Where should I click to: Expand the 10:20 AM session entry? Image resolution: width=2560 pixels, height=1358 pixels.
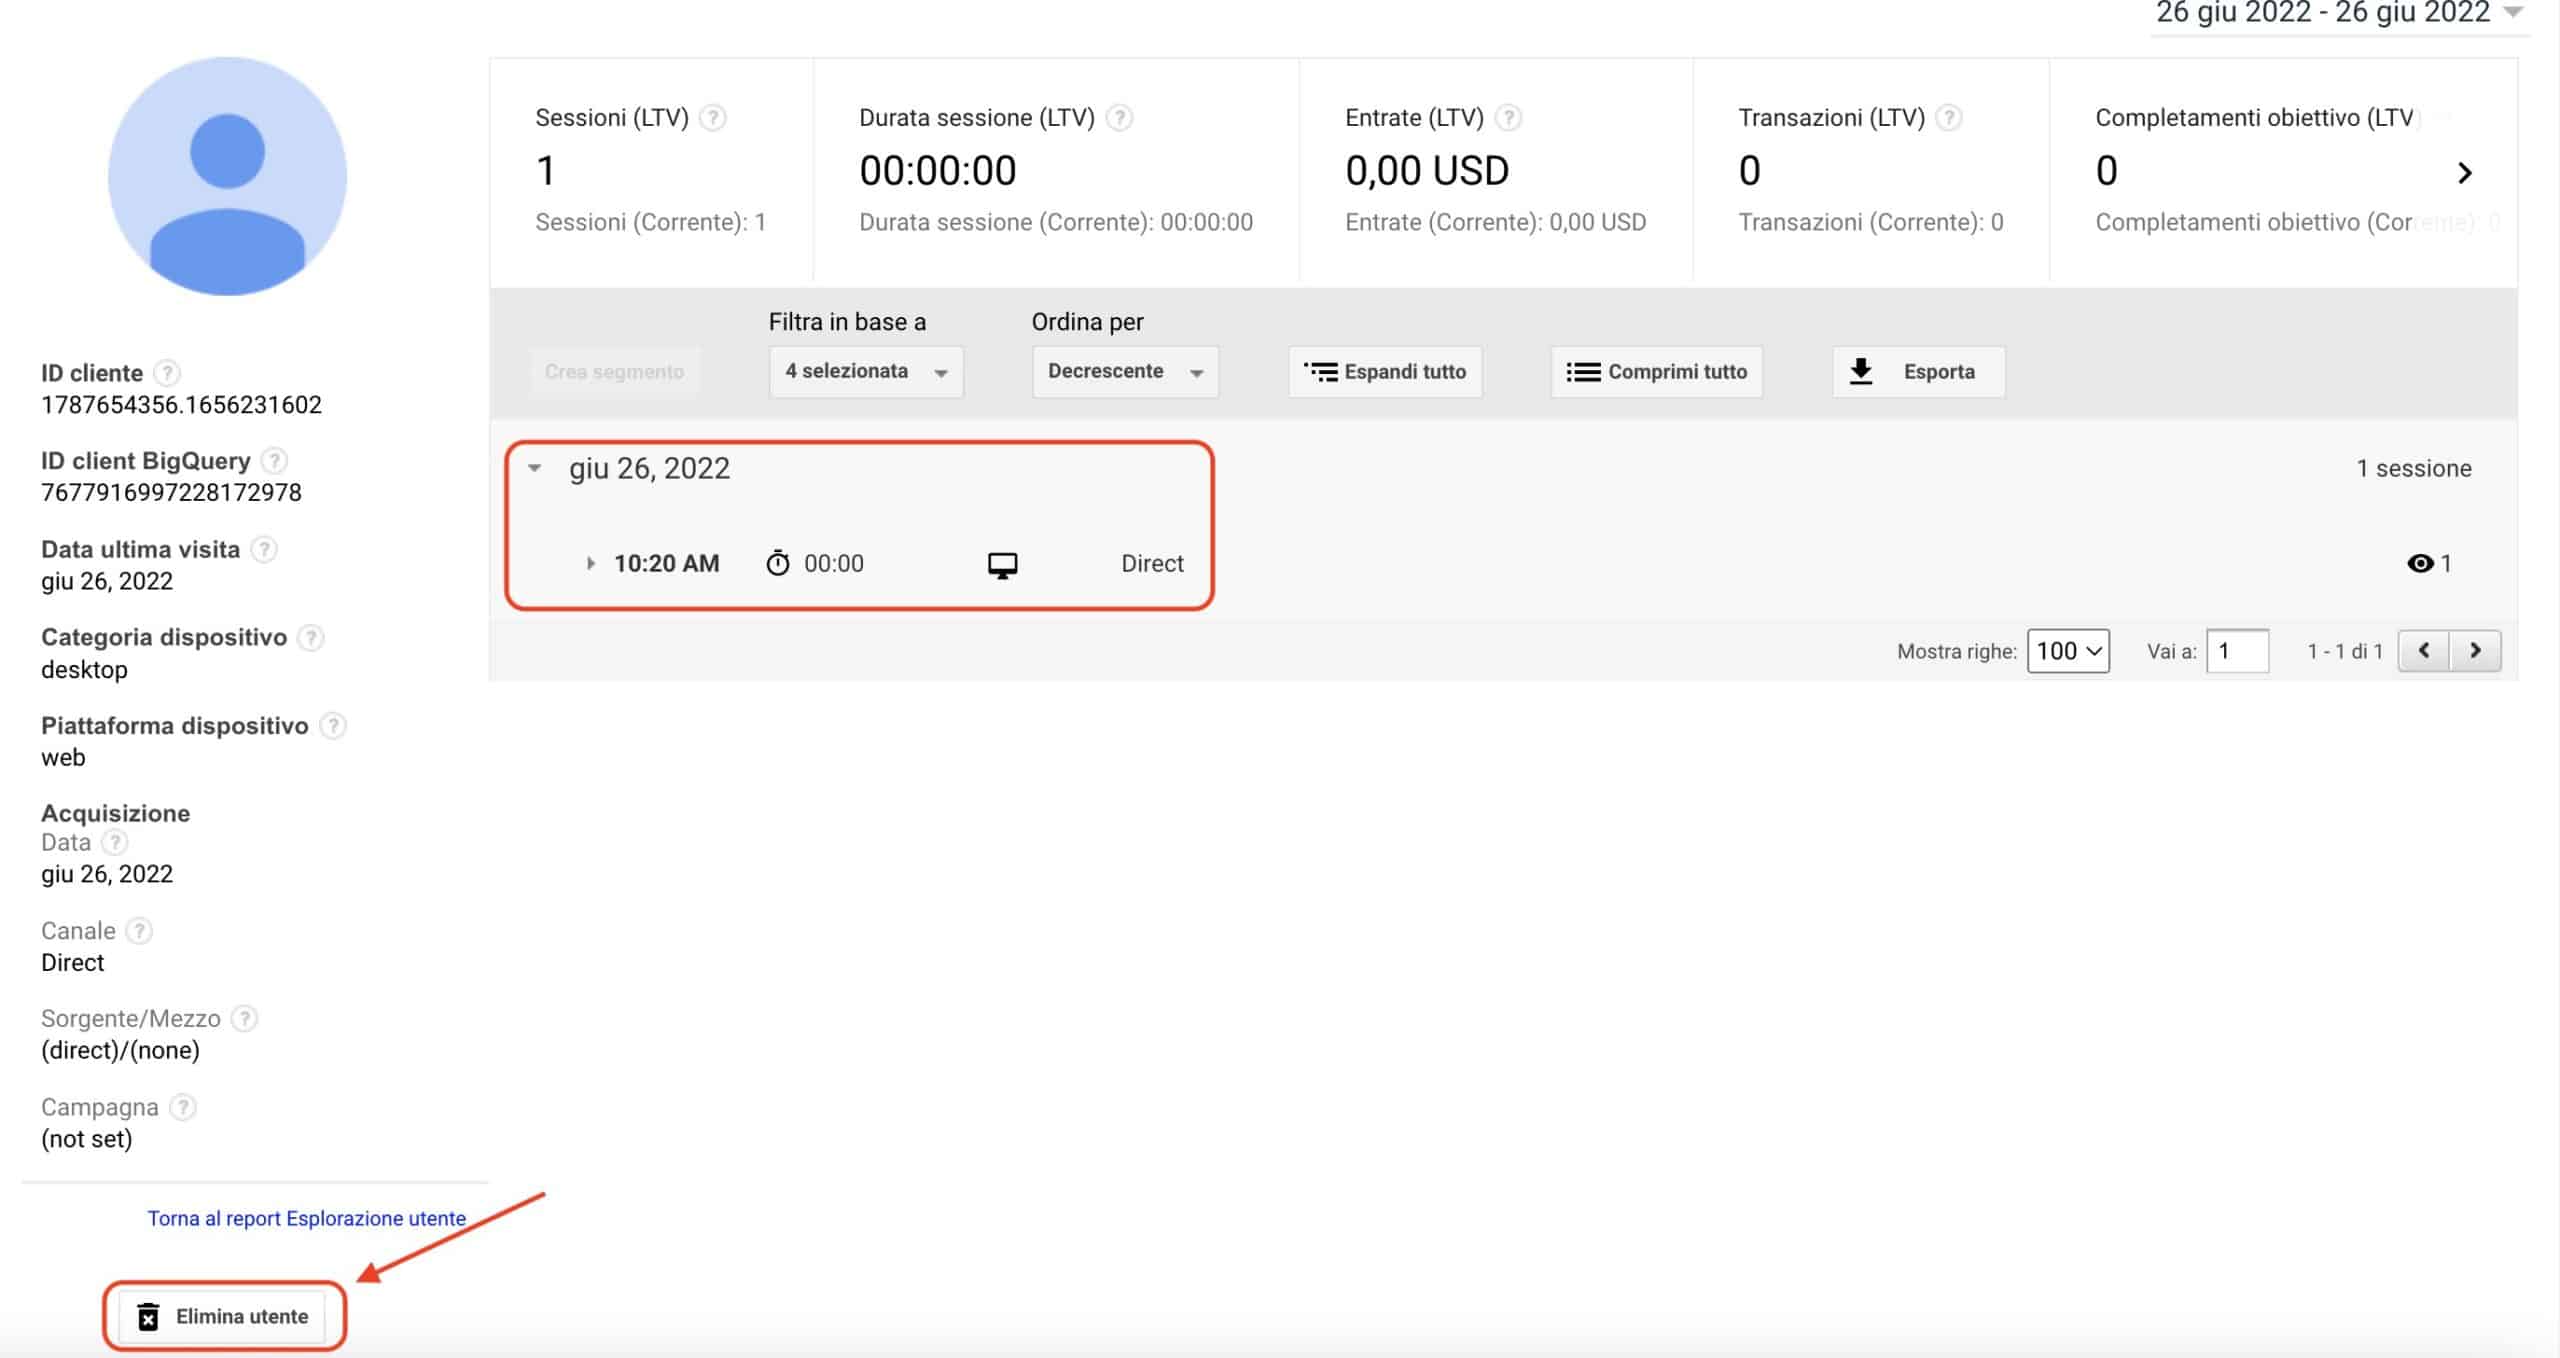(x=589, y=563)
